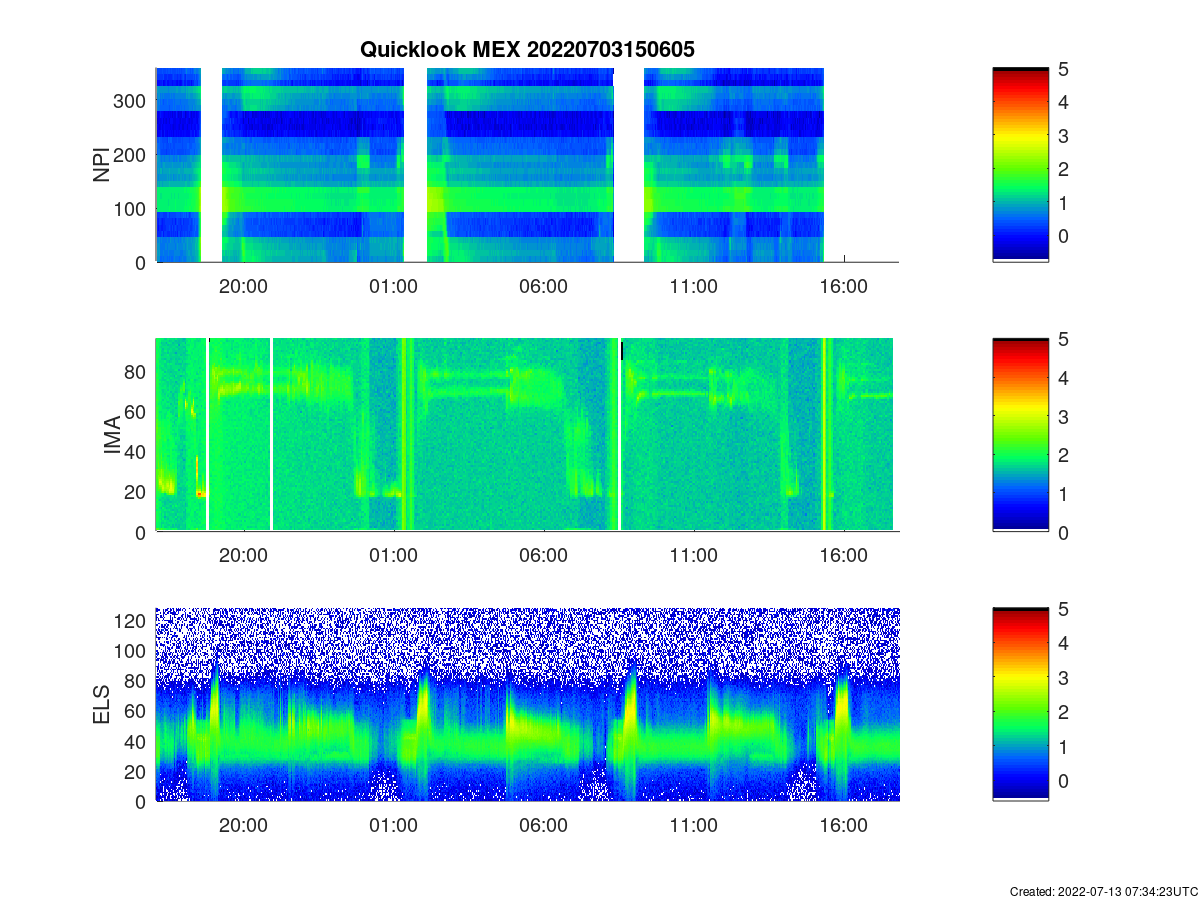Click inside the NPI spectrogram plot
Screen dimensions: 1200x900
click(x=527, y=165)
